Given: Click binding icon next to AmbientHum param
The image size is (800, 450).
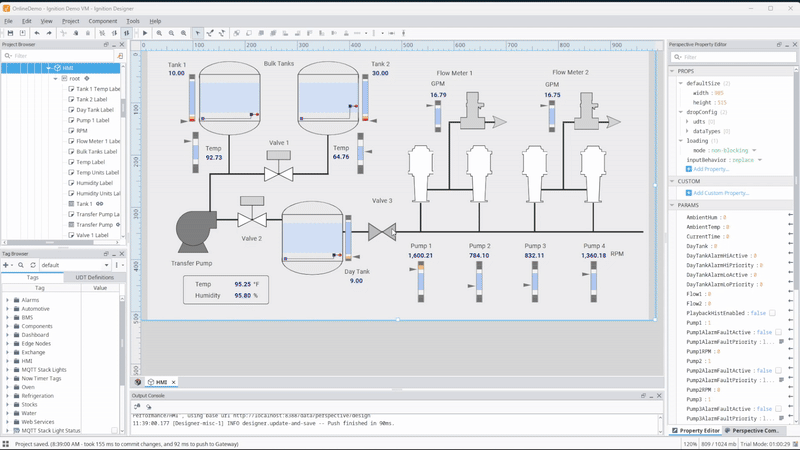Looking at the screenshot, I should (790, 217).
